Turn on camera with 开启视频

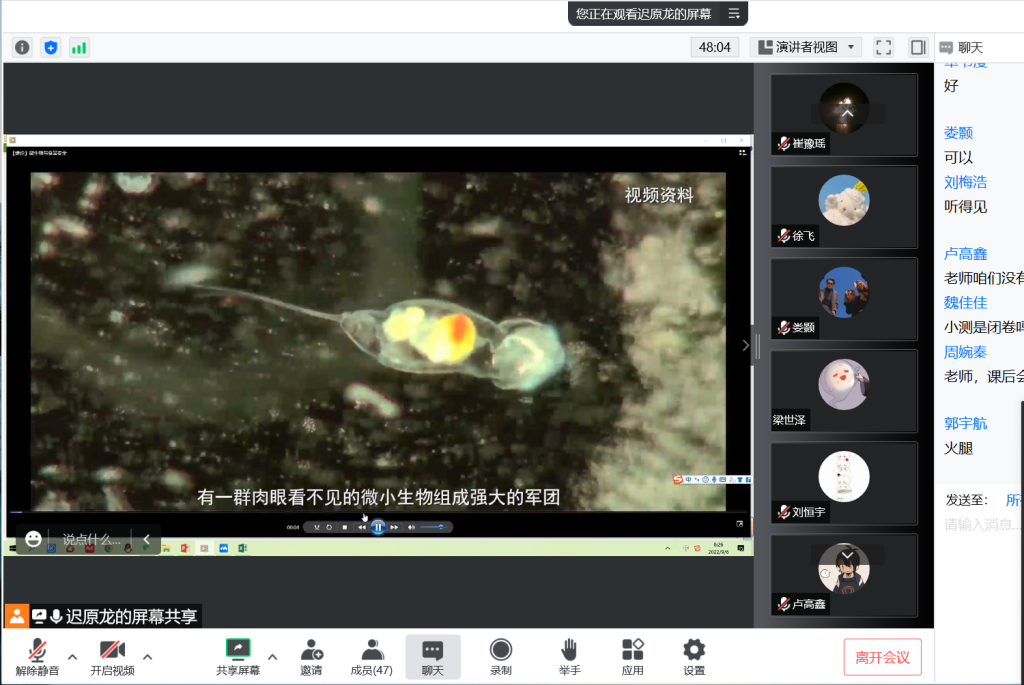pyautogui.click(x=112, y=657)
